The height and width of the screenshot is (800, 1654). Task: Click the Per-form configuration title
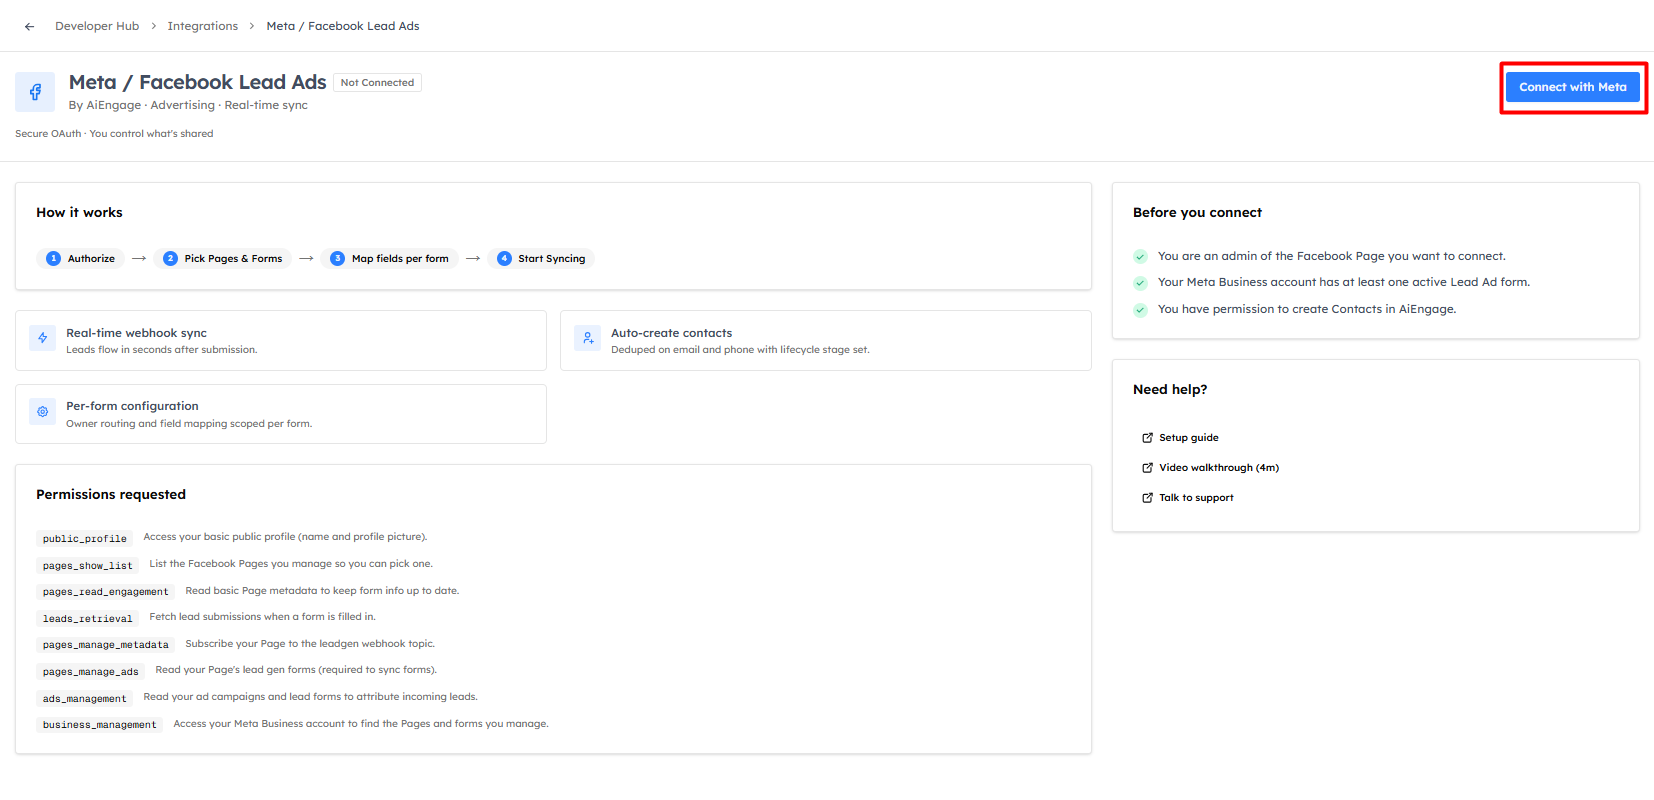click(x=132, y=406)
